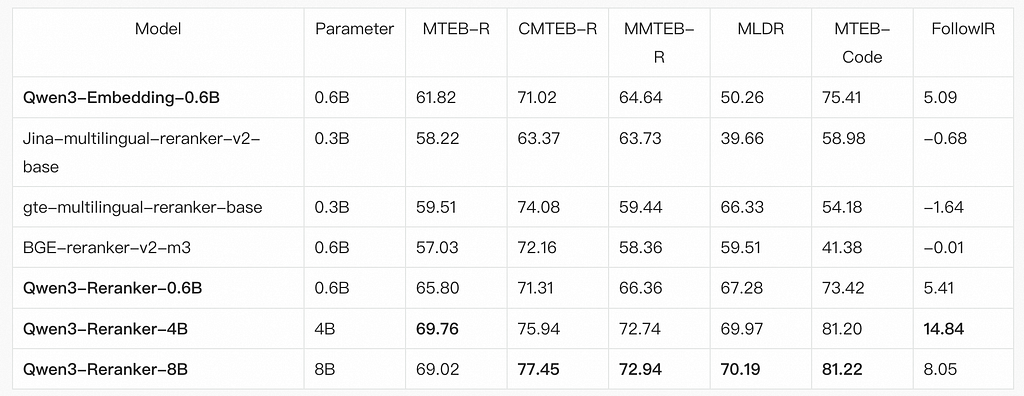Click the MLDR column header
This screenshot has height=396, width=1024.
point(760,29)
